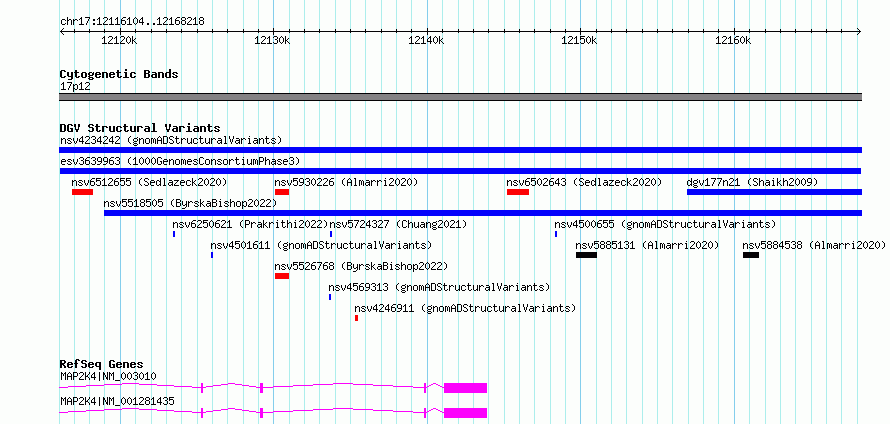Open the nsv5526768 ByrskaBishop2022 label
890x424 pixels.
click(x=361, y=266)
